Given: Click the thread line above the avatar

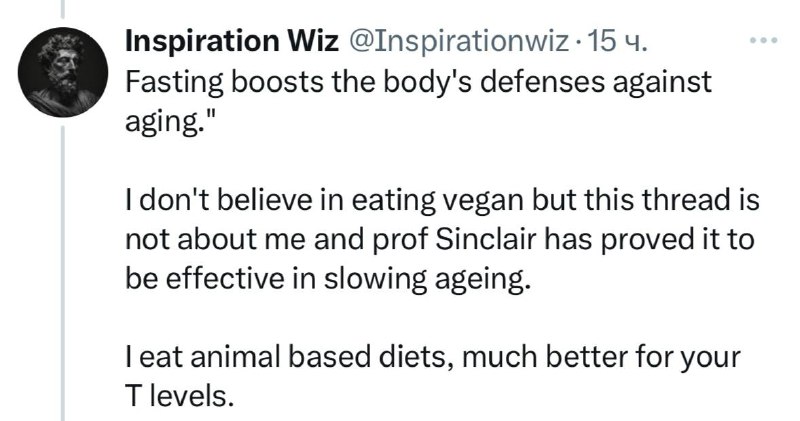Looking at the screenshot, I should 63,8.
